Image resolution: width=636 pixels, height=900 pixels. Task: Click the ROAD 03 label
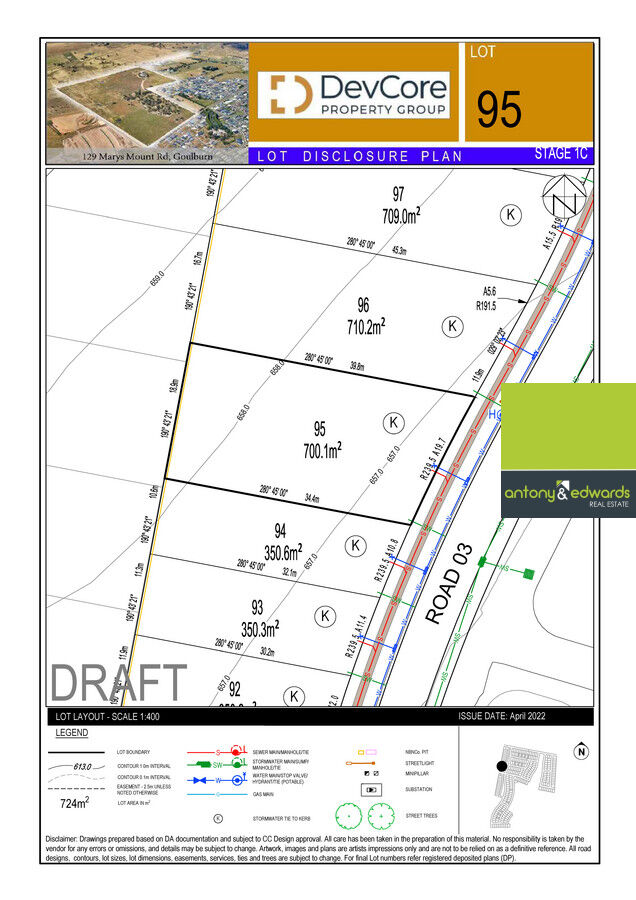(x=450, y=583)
